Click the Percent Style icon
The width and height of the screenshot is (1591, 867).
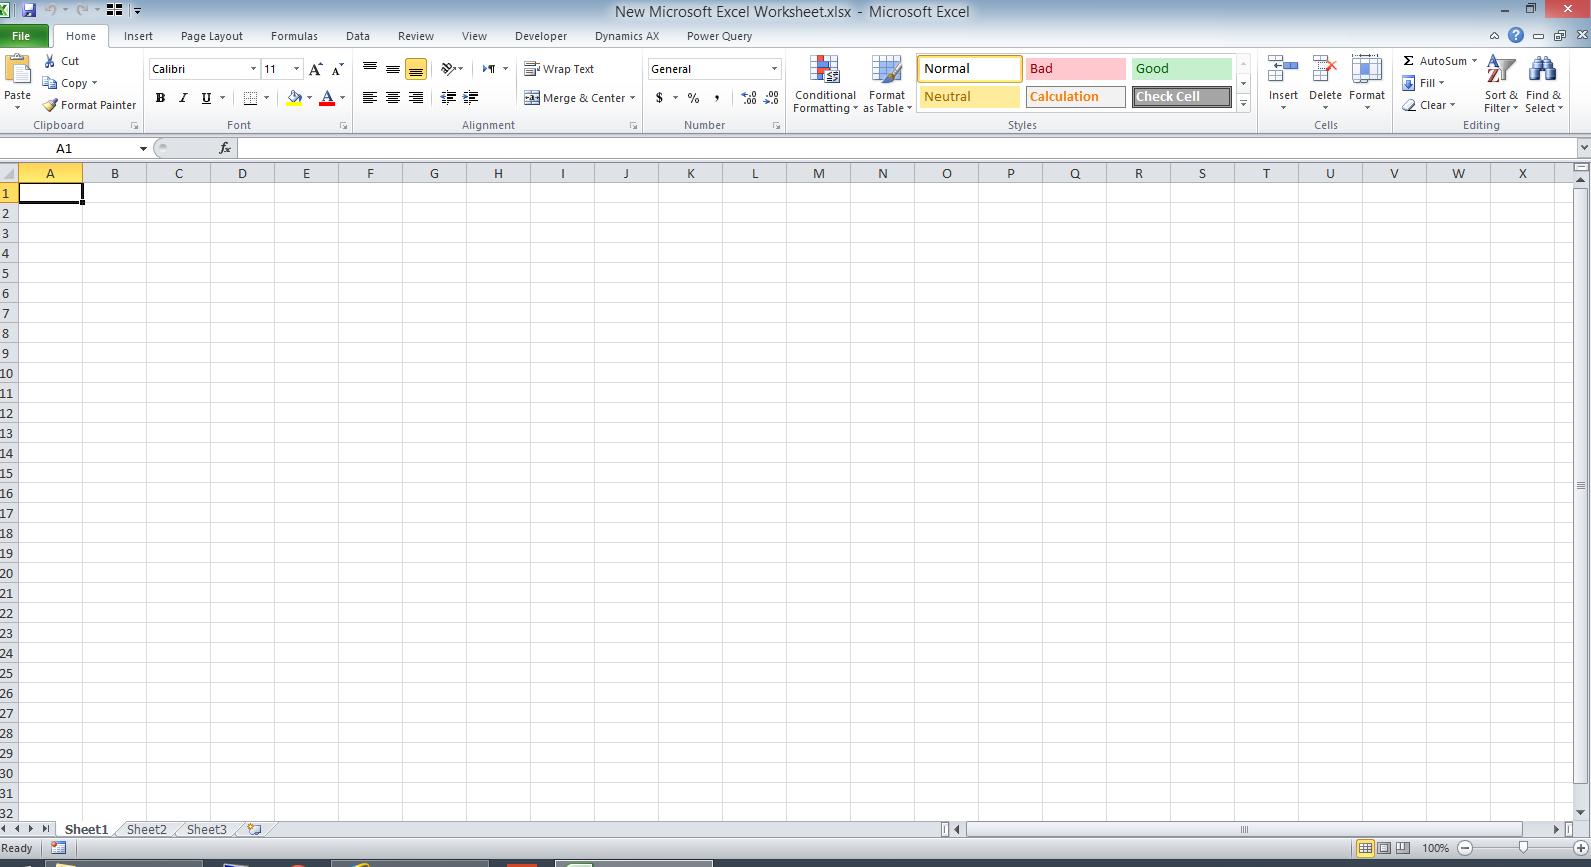(693, 98)
